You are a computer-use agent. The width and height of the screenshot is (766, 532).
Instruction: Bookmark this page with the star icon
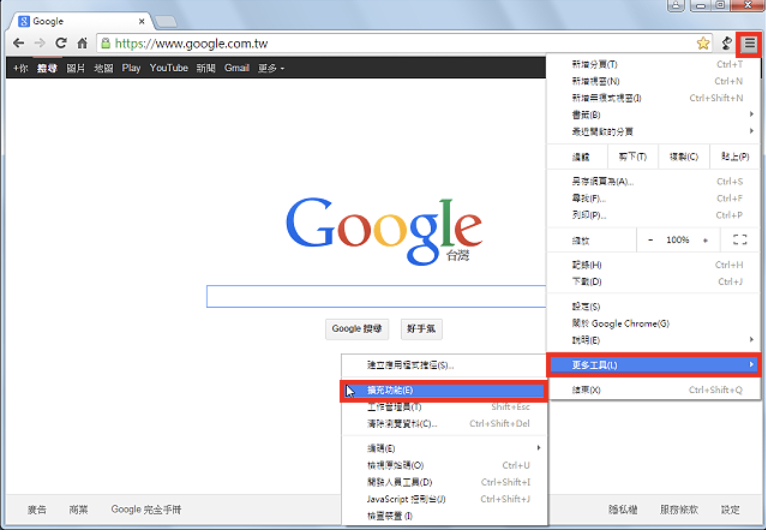pyautogui.click(x=703, y=43)
